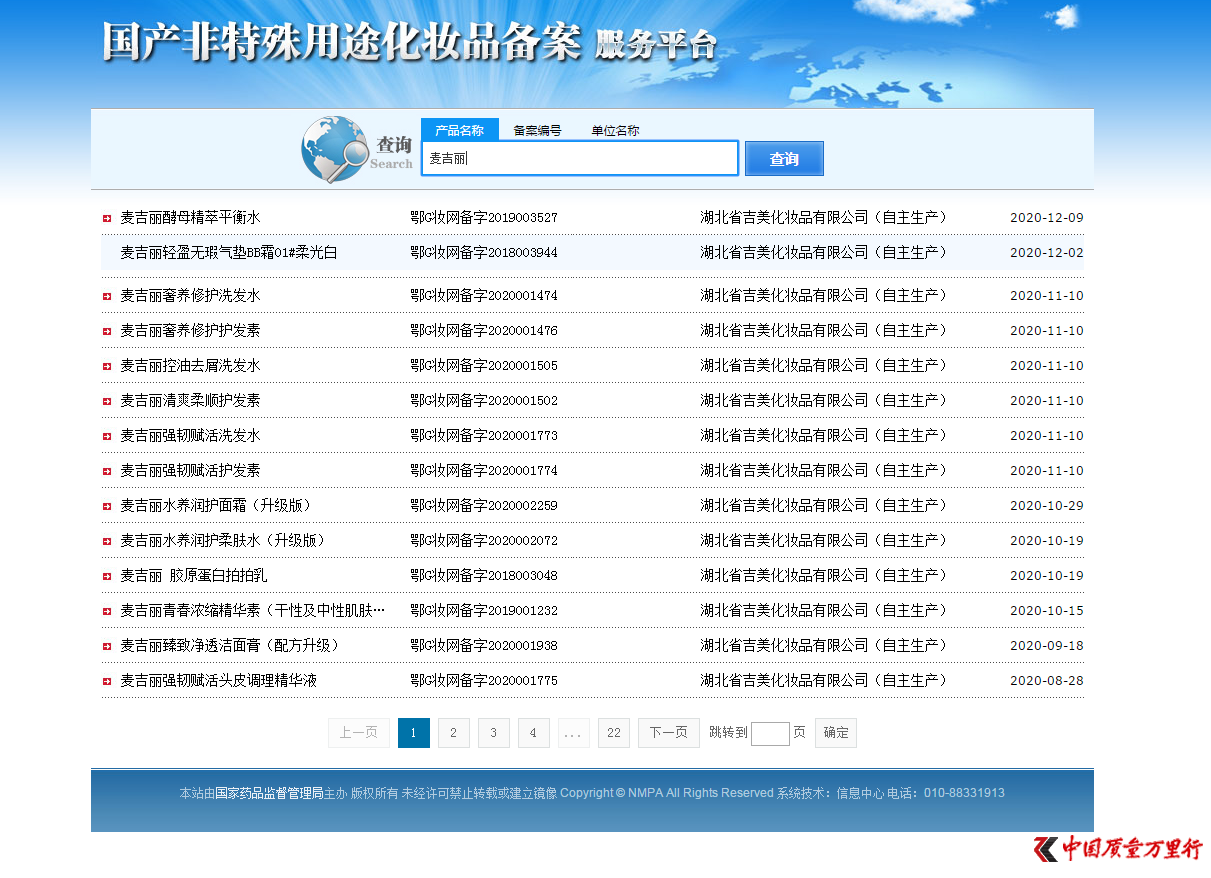Click 国家药品监督管理局 footer link
This screenshot has width=1211, height=878.
(x=269, y=793)
